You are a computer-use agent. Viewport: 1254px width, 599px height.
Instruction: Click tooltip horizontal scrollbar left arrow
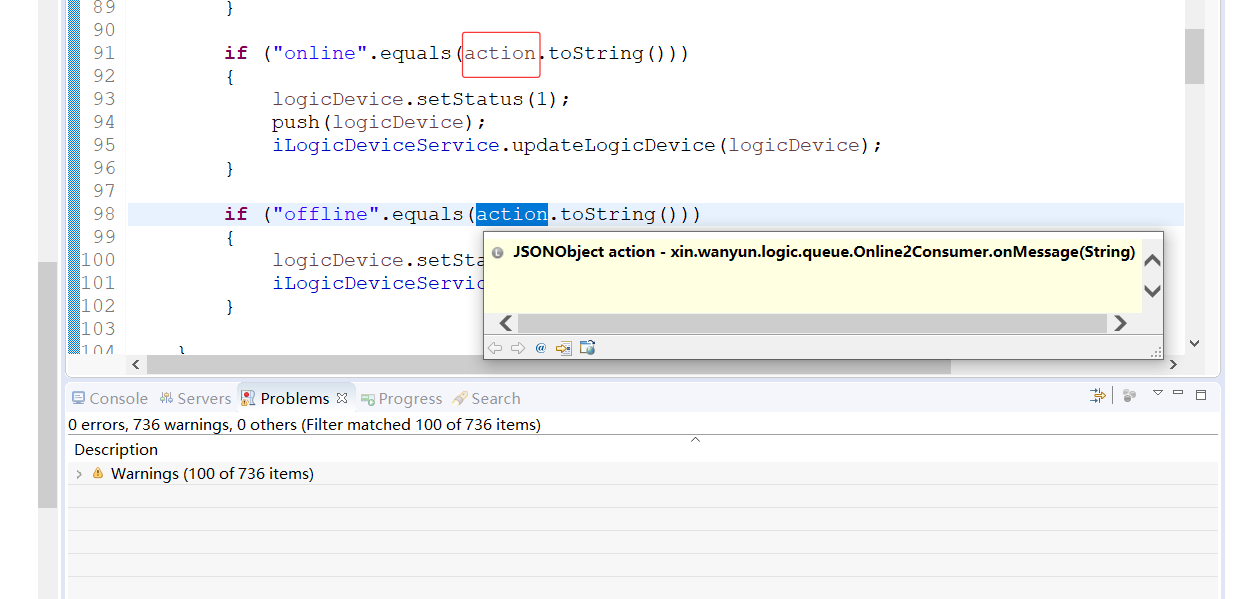[x=506, y=323]
